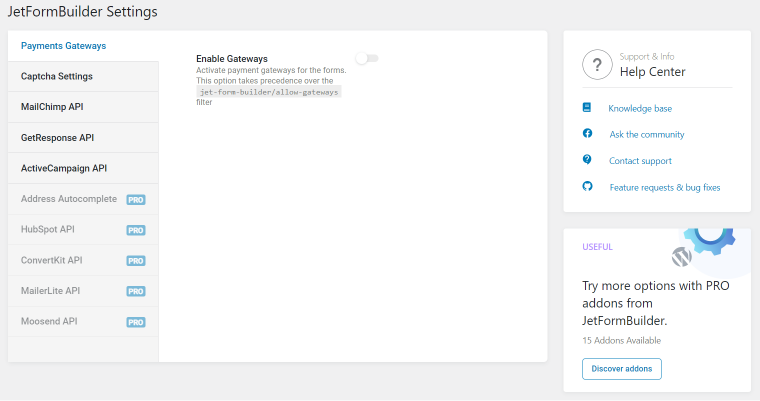Click the blue gear graphic in the PRO card
This screenshot has width=760, height=401.
tap(710, 241)
